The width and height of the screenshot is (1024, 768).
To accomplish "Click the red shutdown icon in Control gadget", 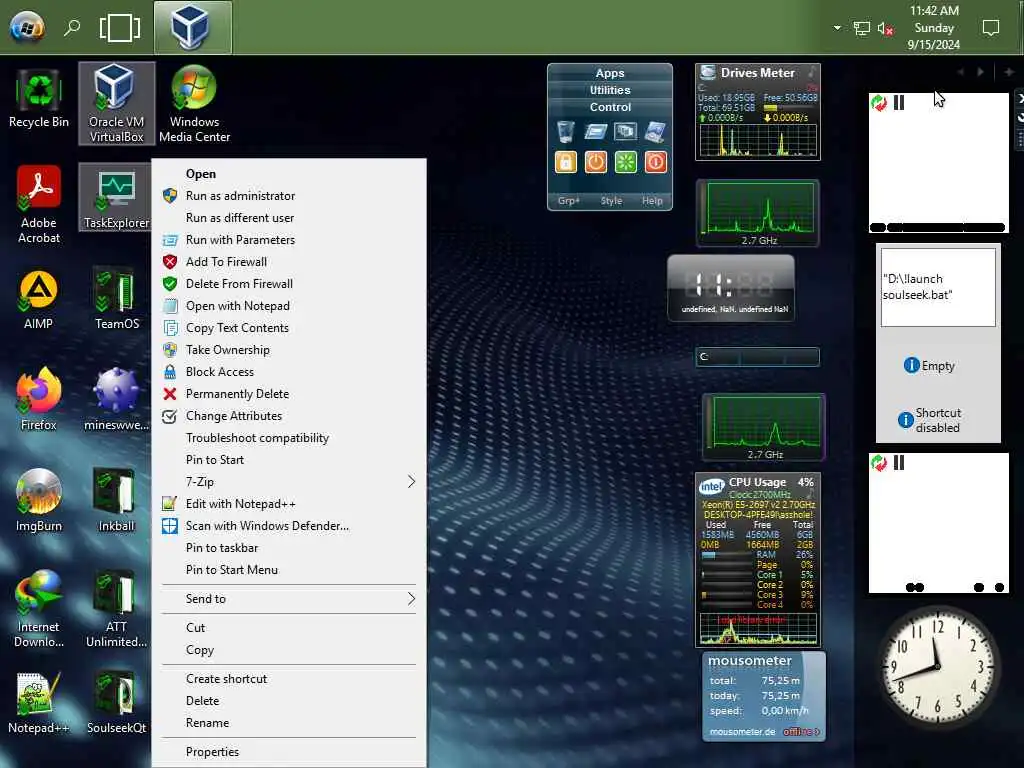I will click(x=656, y=162).
